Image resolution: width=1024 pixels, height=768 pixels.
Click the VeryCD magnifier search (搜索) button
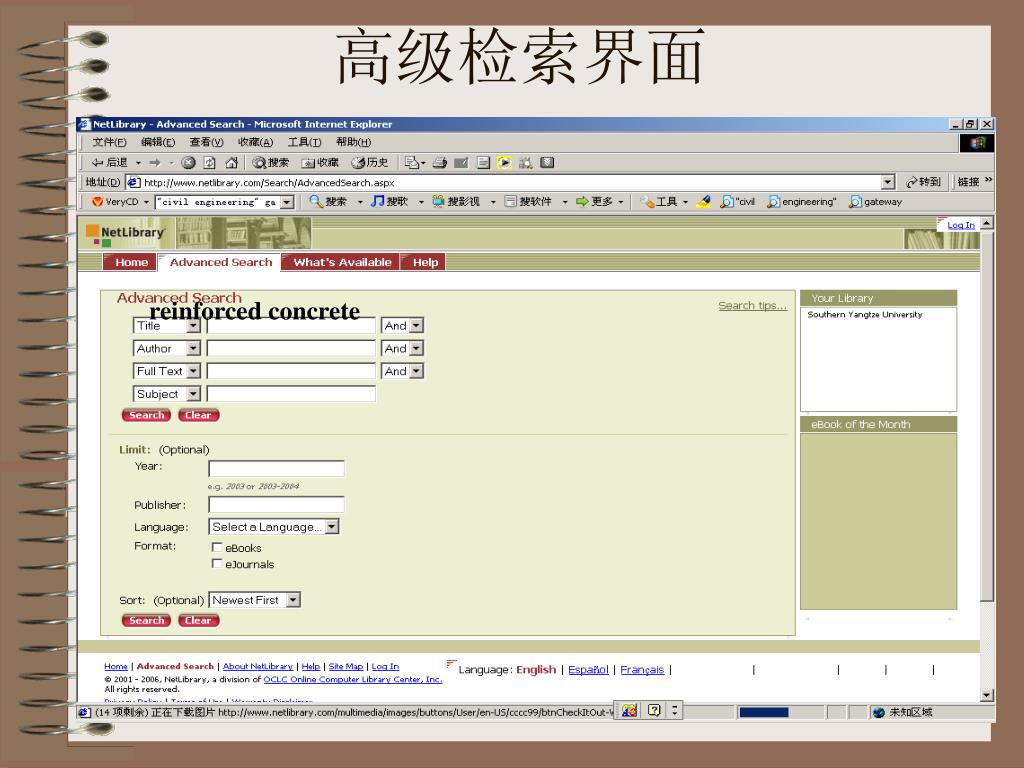[x=328, y=202]
